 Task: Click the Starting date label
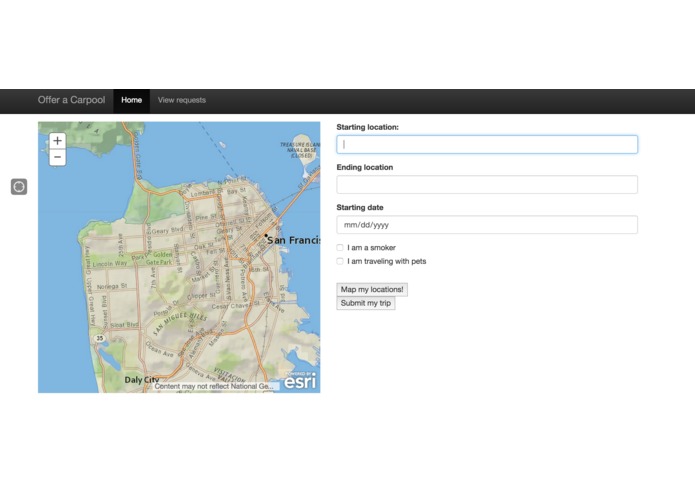[x=360, y=207]
